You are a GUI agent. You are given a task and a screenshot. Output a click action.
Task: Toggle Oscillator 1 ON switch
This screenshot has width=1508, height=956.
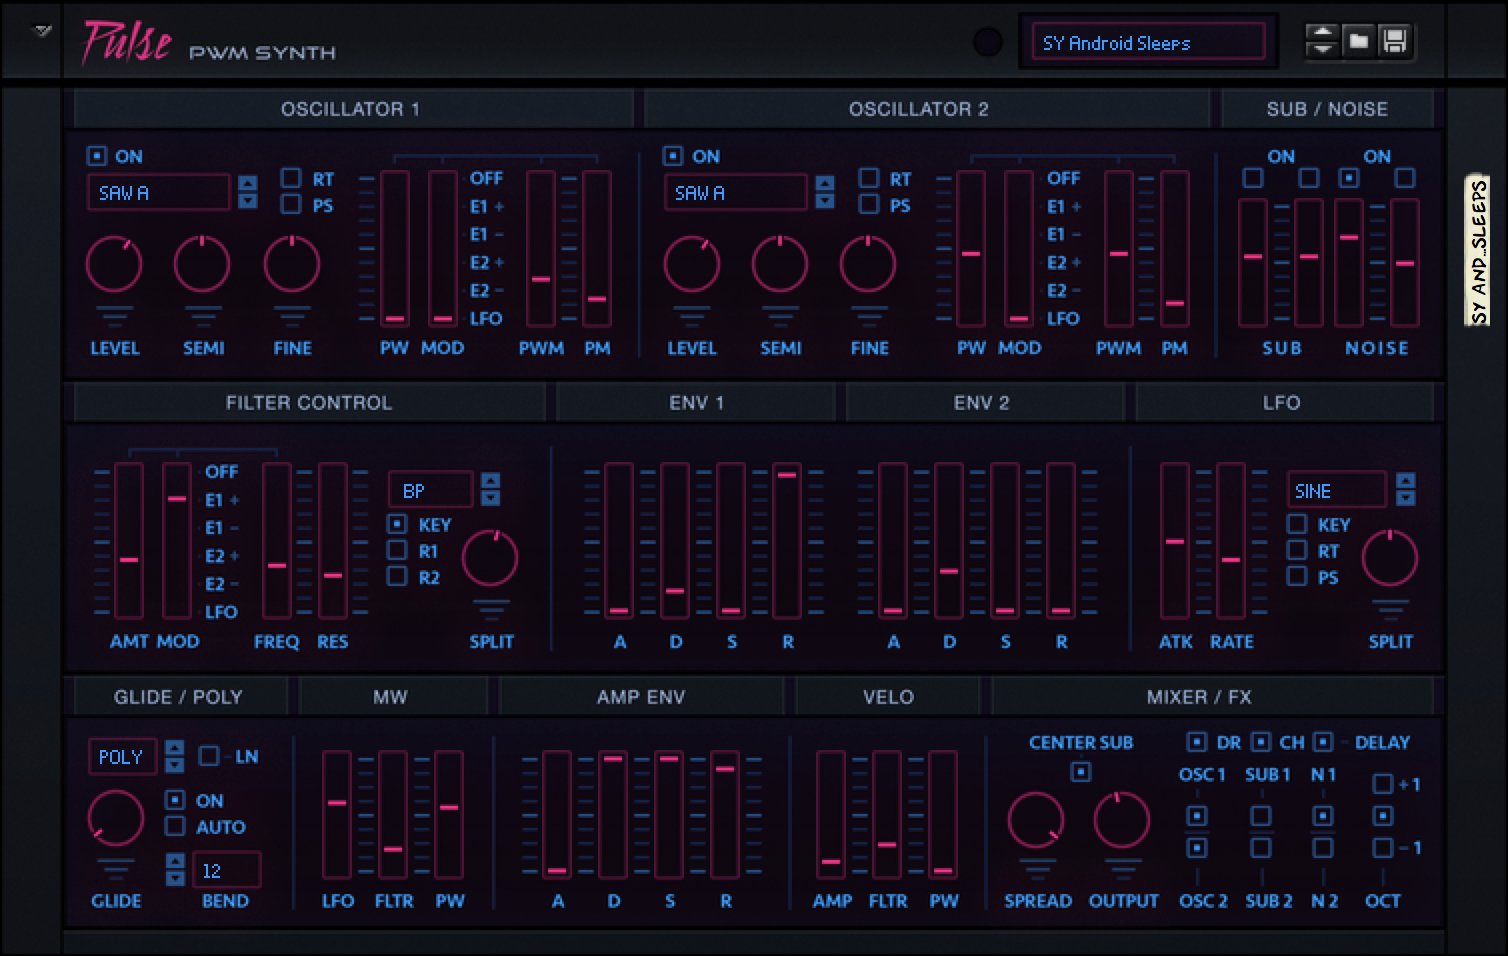pos(97,156)
